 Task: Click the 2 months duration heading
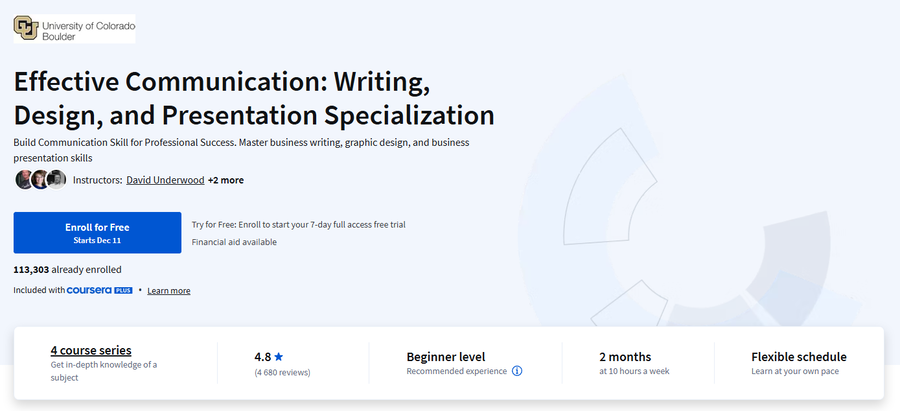pyautogui.click(x=625, y=356)
